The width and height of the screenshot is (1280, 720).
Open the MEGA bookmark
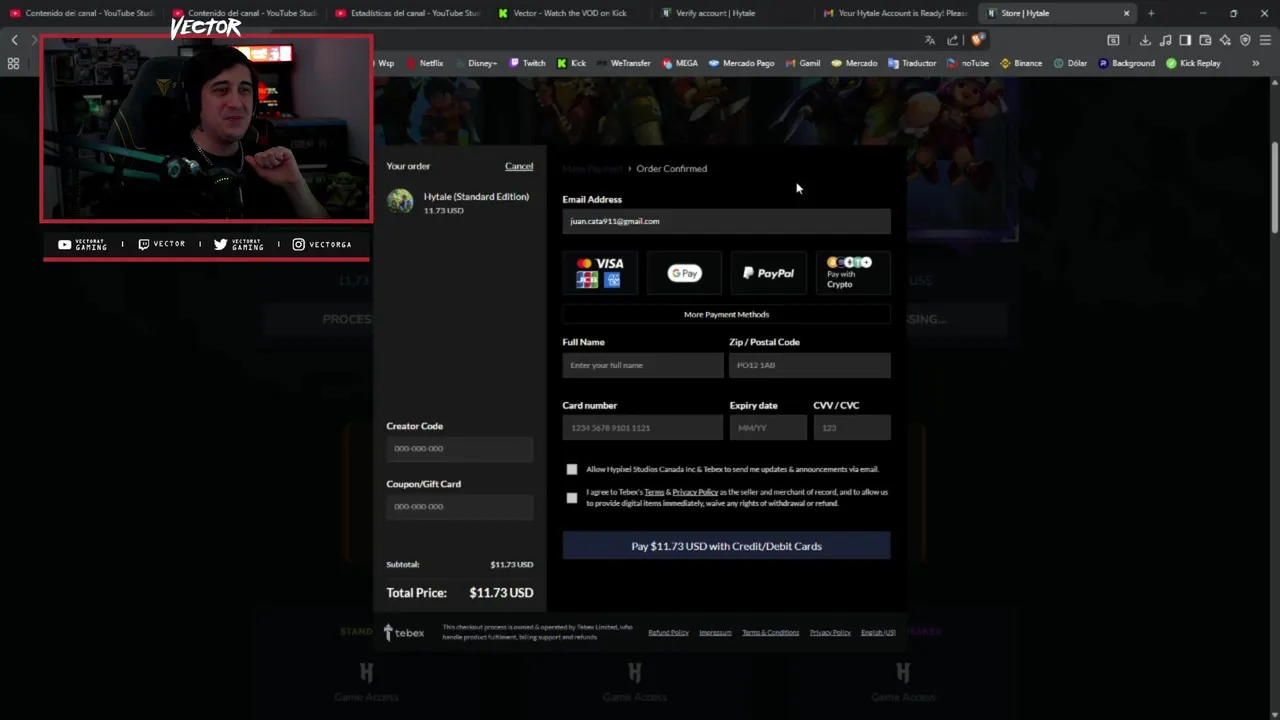coord(680,63)
